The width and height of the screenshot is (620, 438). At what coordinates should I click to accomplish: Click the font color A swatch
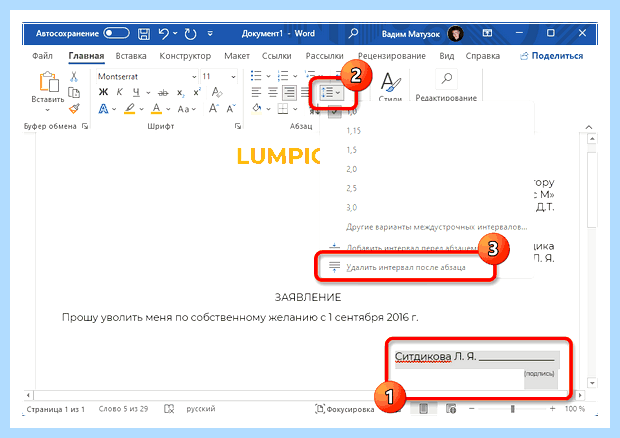(x=157, y=108)
